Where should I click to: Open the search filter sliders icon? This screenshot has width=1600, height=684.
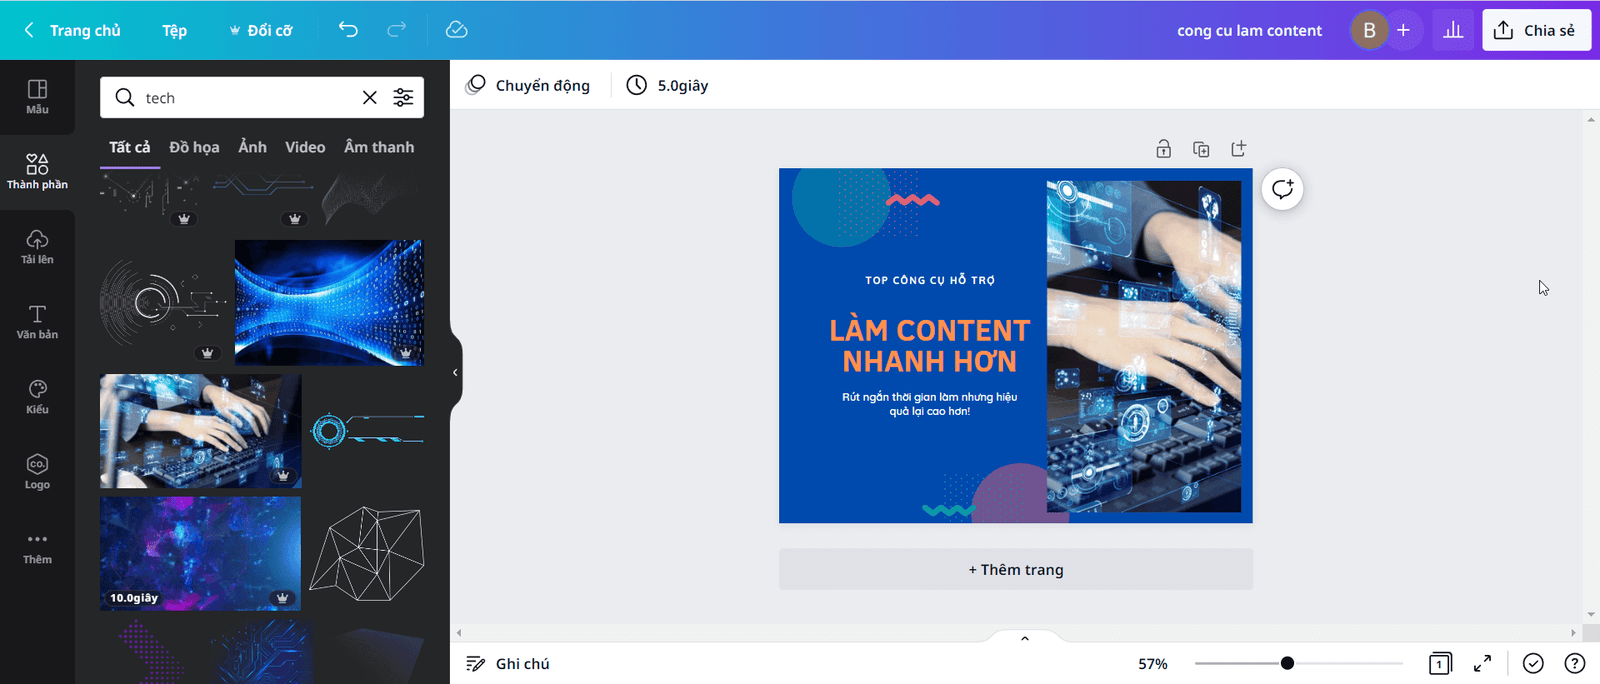click(403, 97)
